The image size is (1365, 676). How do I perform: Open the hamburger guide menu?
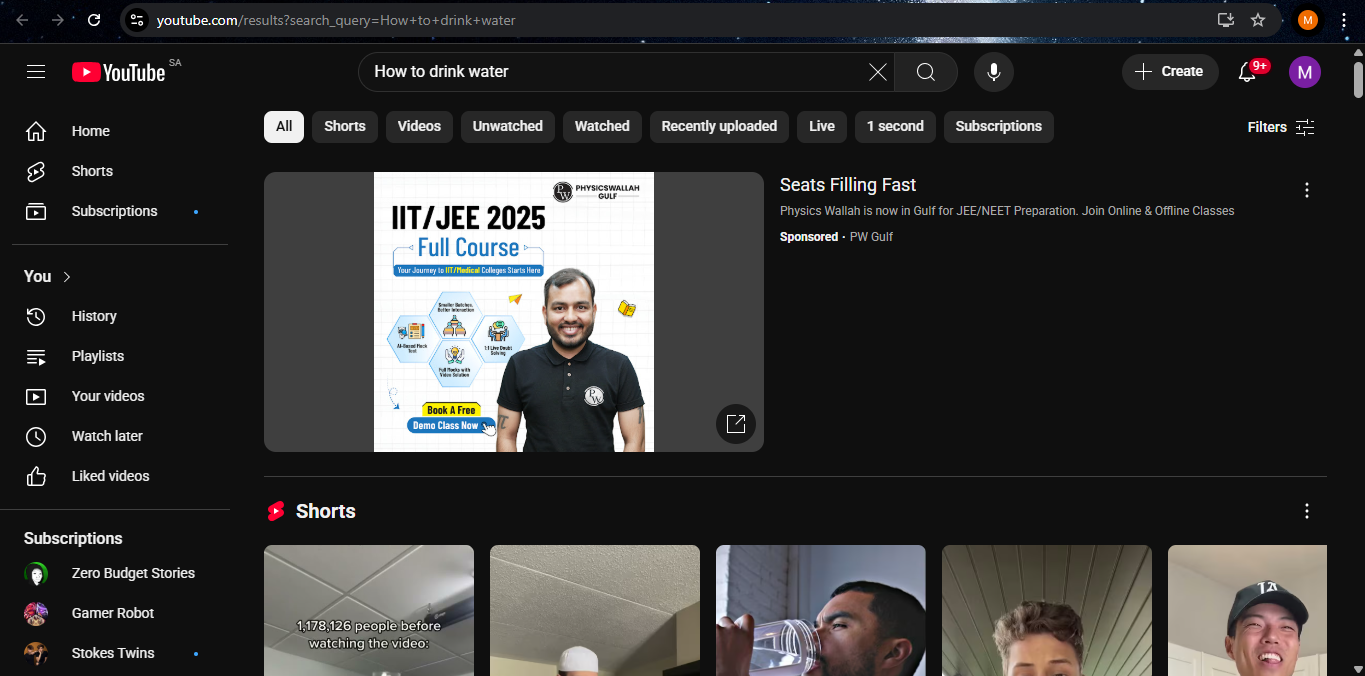[36, 72]
